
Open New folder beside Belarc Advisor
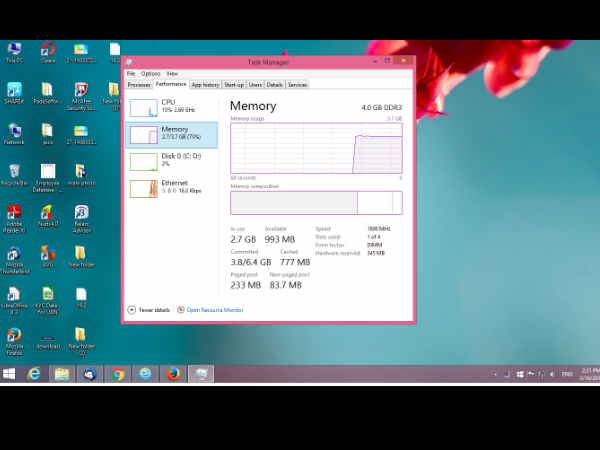(81, 256)
